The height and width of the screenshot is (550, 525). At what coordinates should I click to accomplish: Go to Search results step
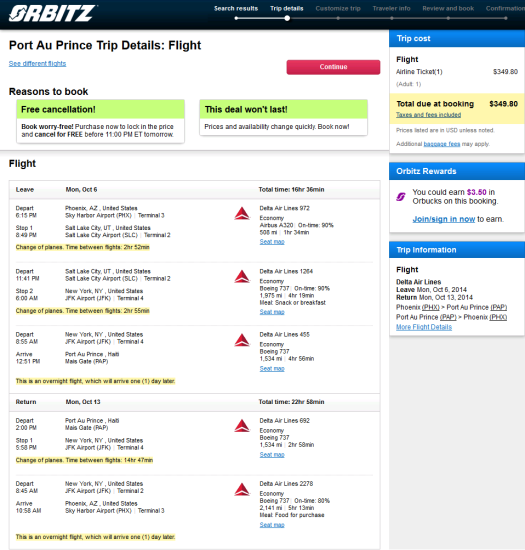tap(236, 8)
